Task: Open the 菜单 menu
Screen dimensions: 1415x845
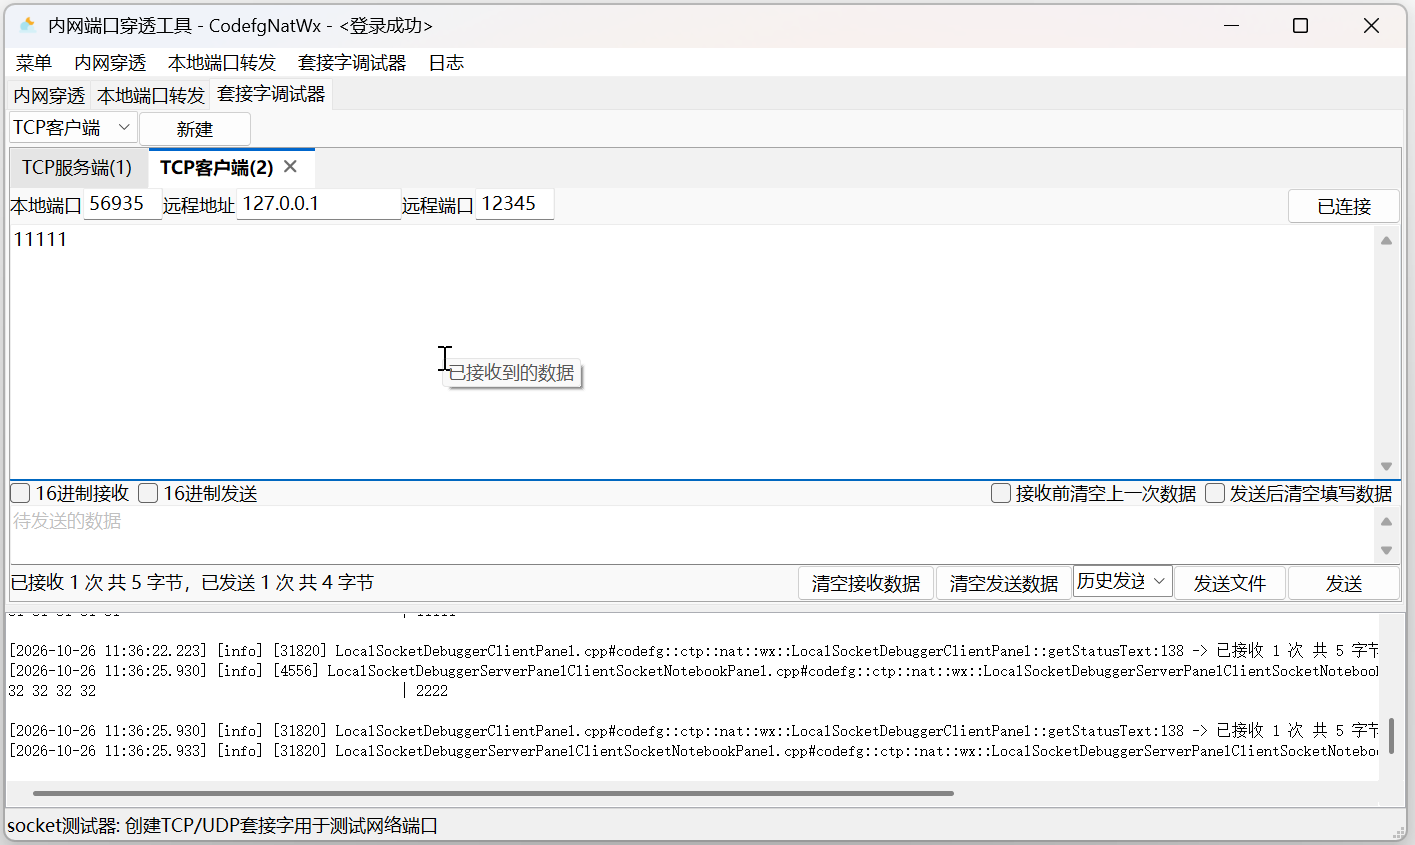Action: click(x=33, y=63)
